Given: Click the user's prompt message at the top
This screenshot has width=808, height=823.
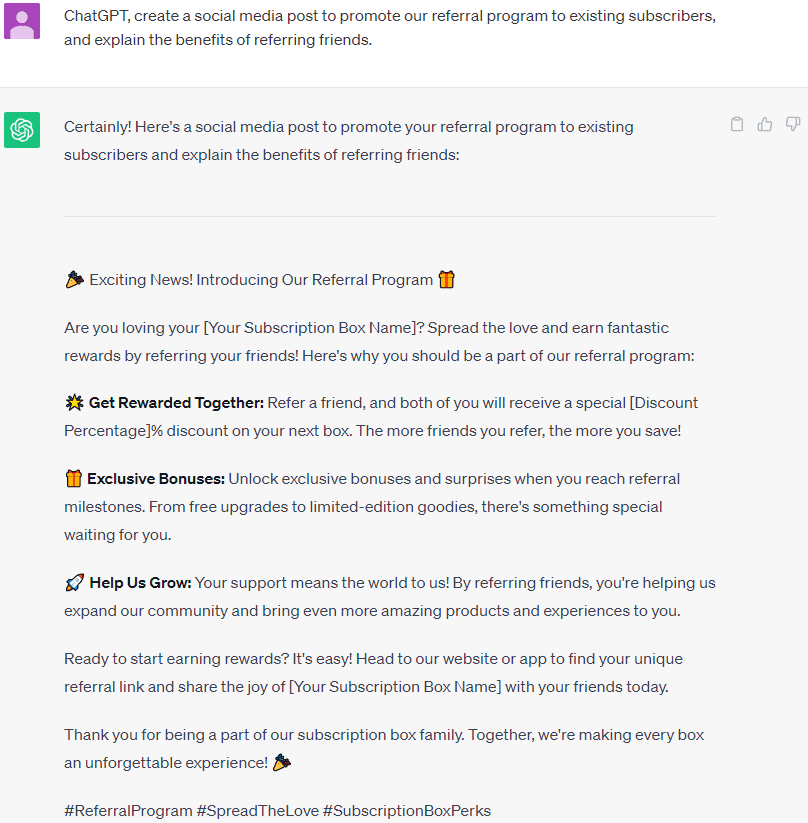Looking at the screenshot, I should (390, 28).
